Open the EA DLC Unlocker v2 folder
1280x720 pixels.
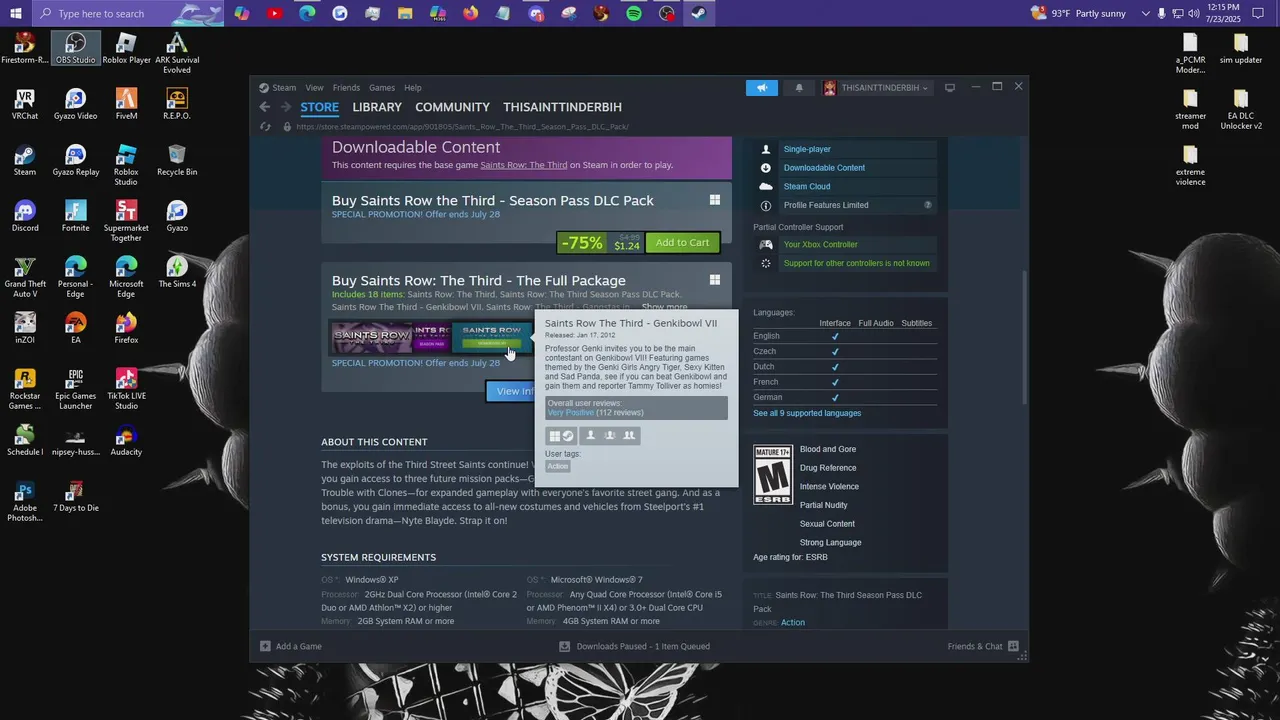coord(1241,108)
